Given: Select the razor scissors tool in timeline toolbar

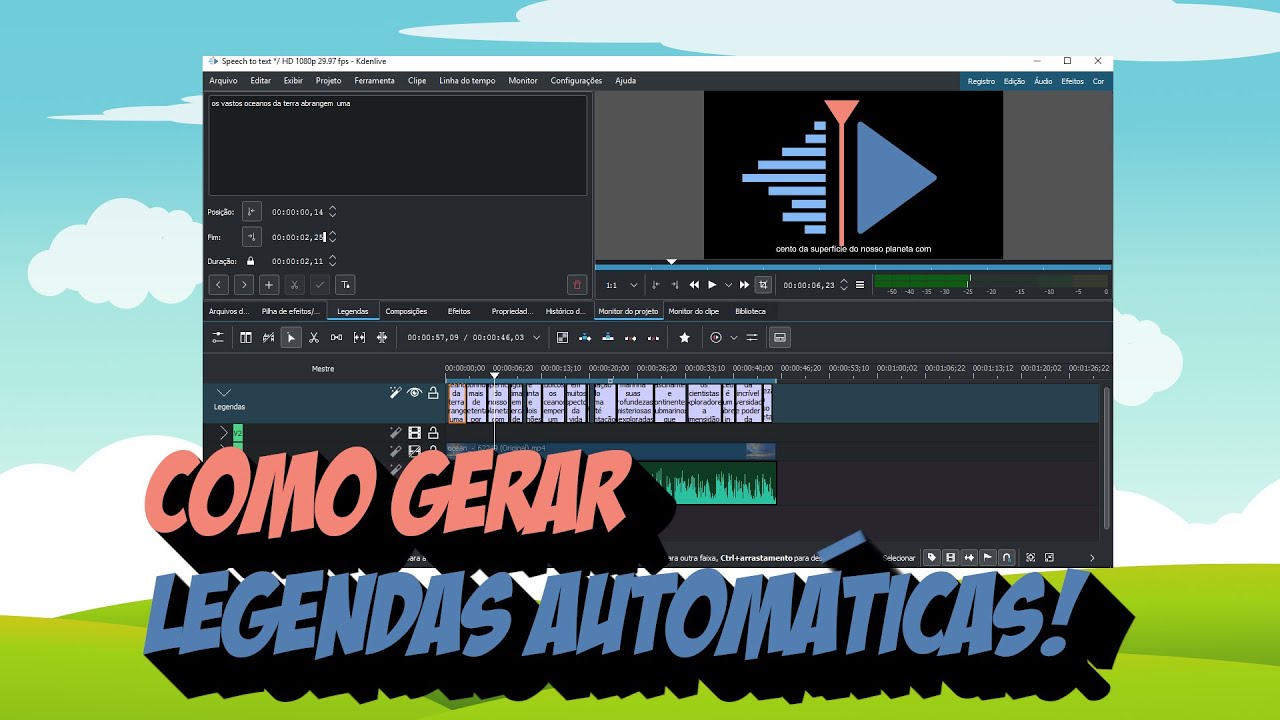Looking at the screenshot, I should coord(314,338).
